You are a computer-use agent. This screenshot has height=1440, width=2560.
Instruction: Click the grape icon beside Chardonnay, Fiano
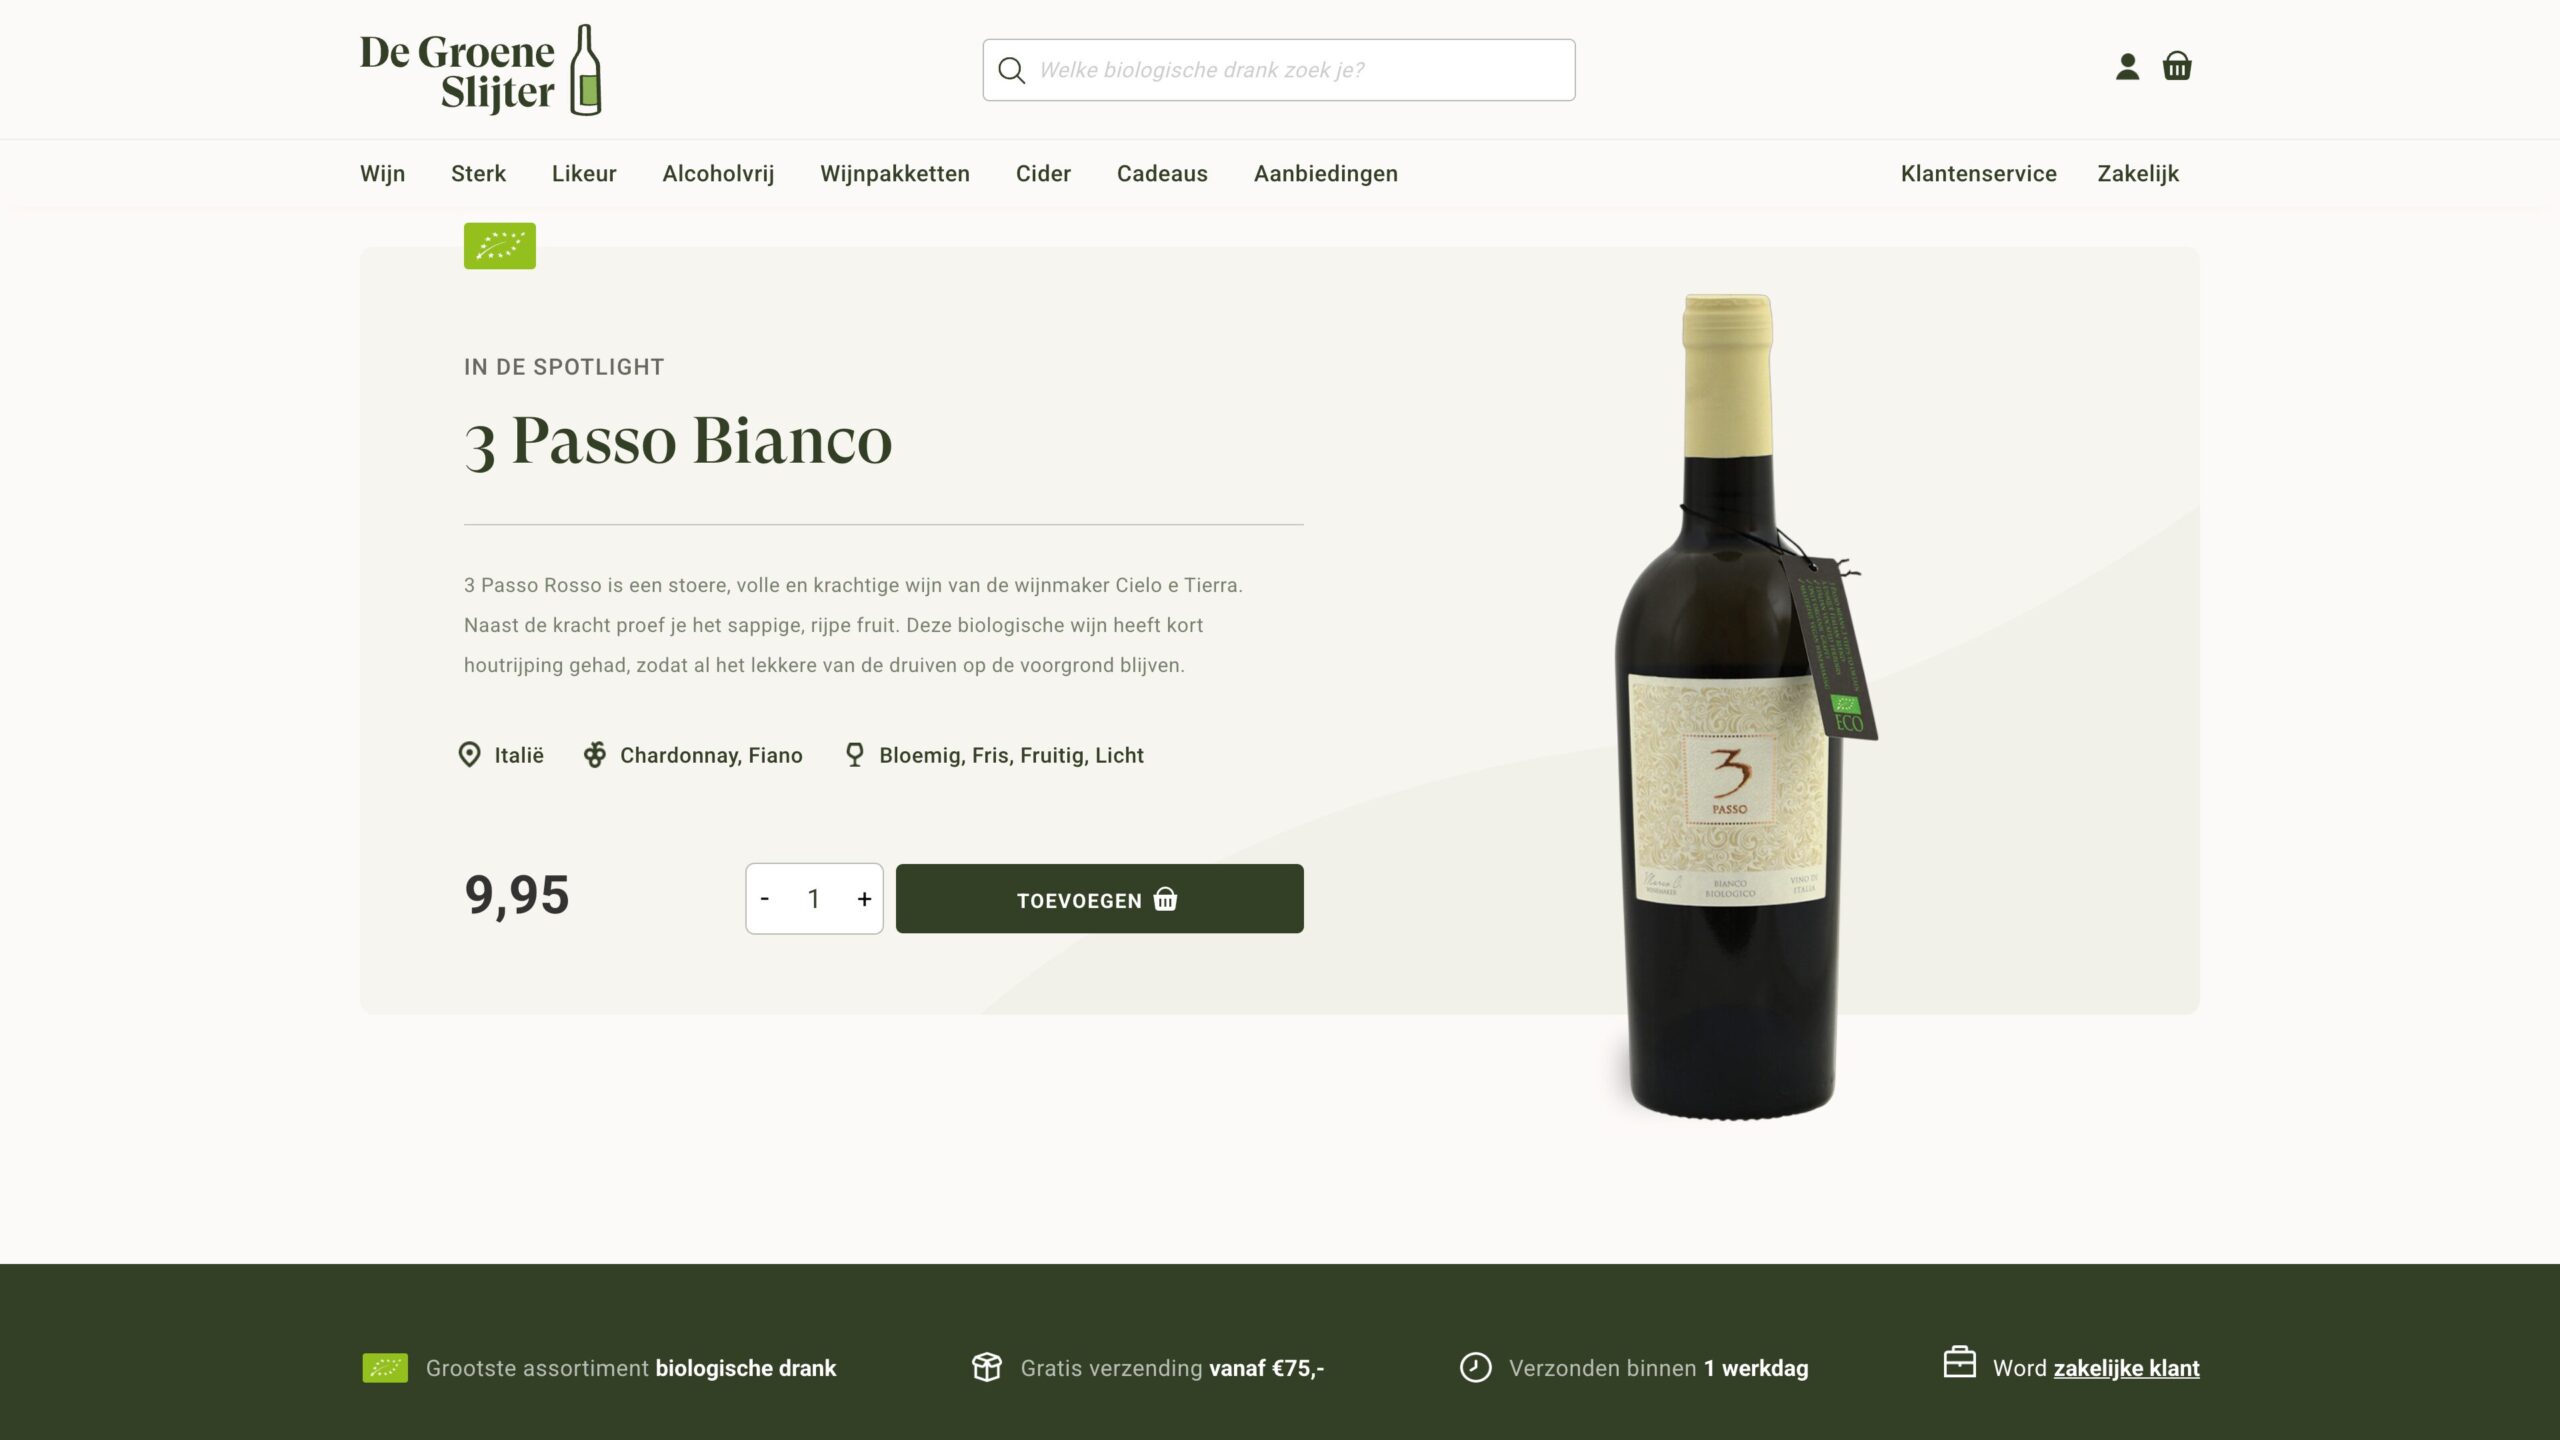pyautogui.click(x=595, y=755)
